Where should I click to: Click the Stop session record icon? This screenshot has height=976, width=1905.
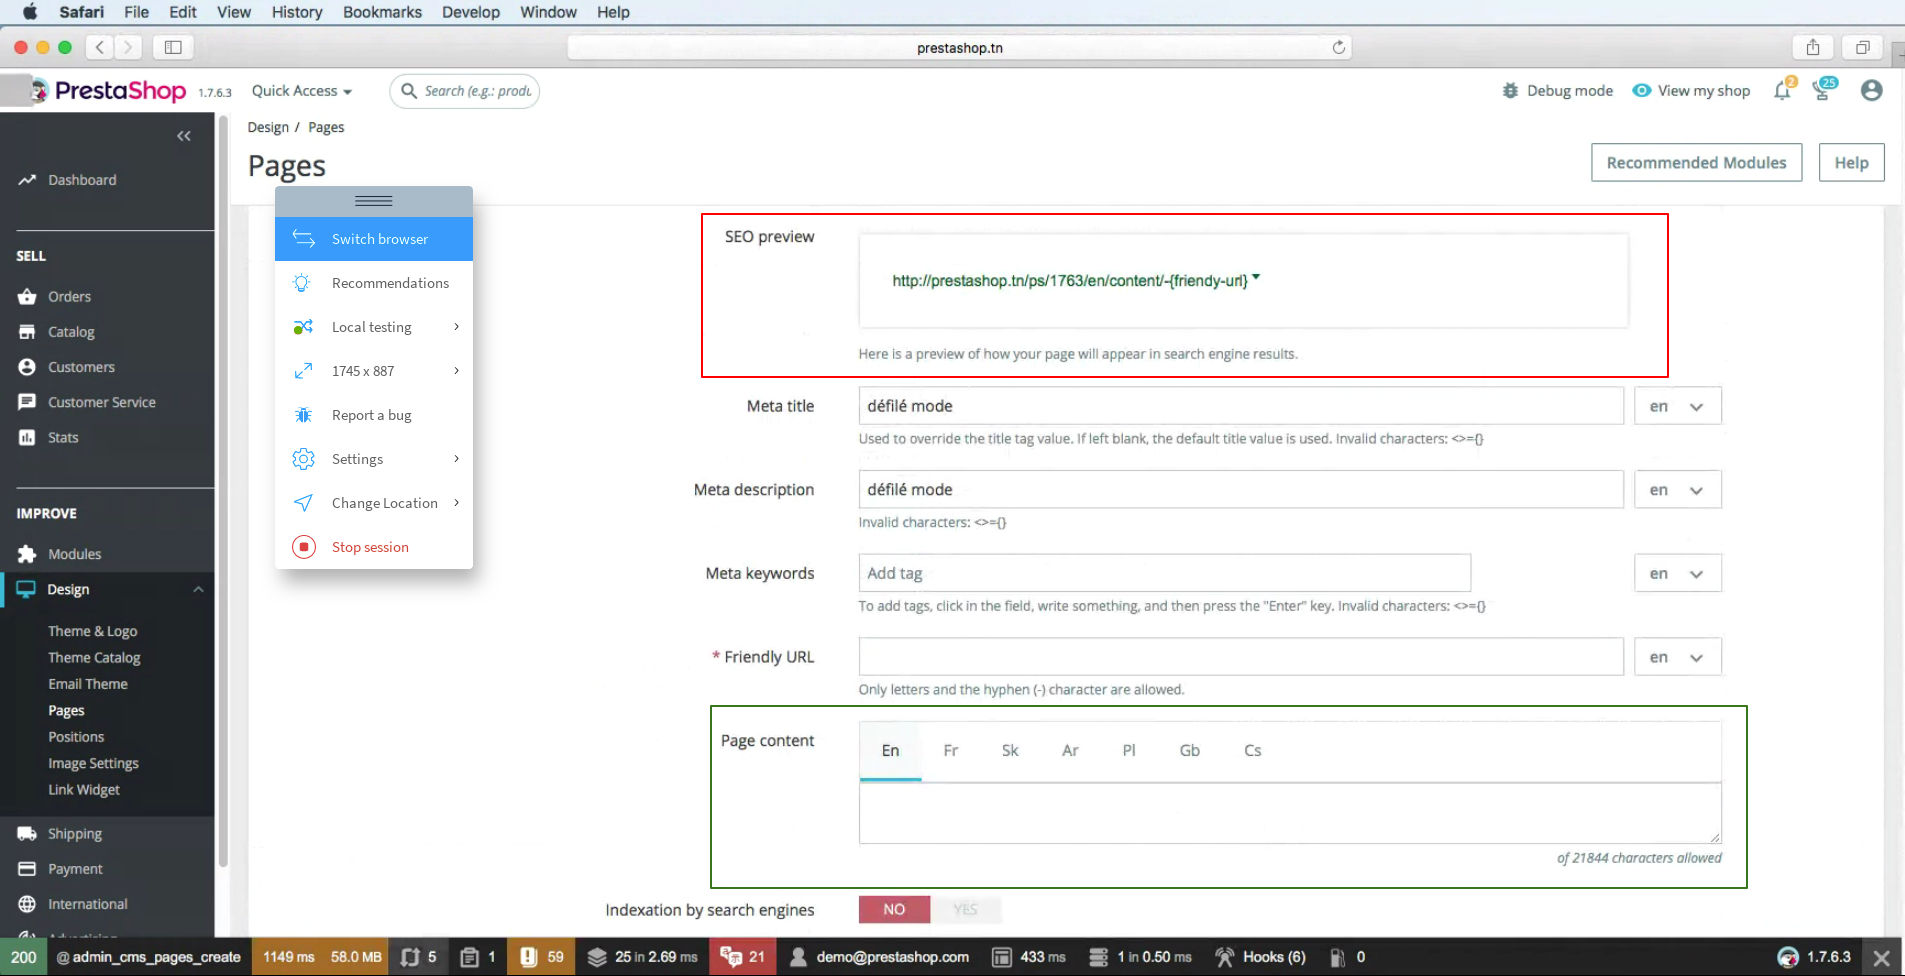point(304,547)
